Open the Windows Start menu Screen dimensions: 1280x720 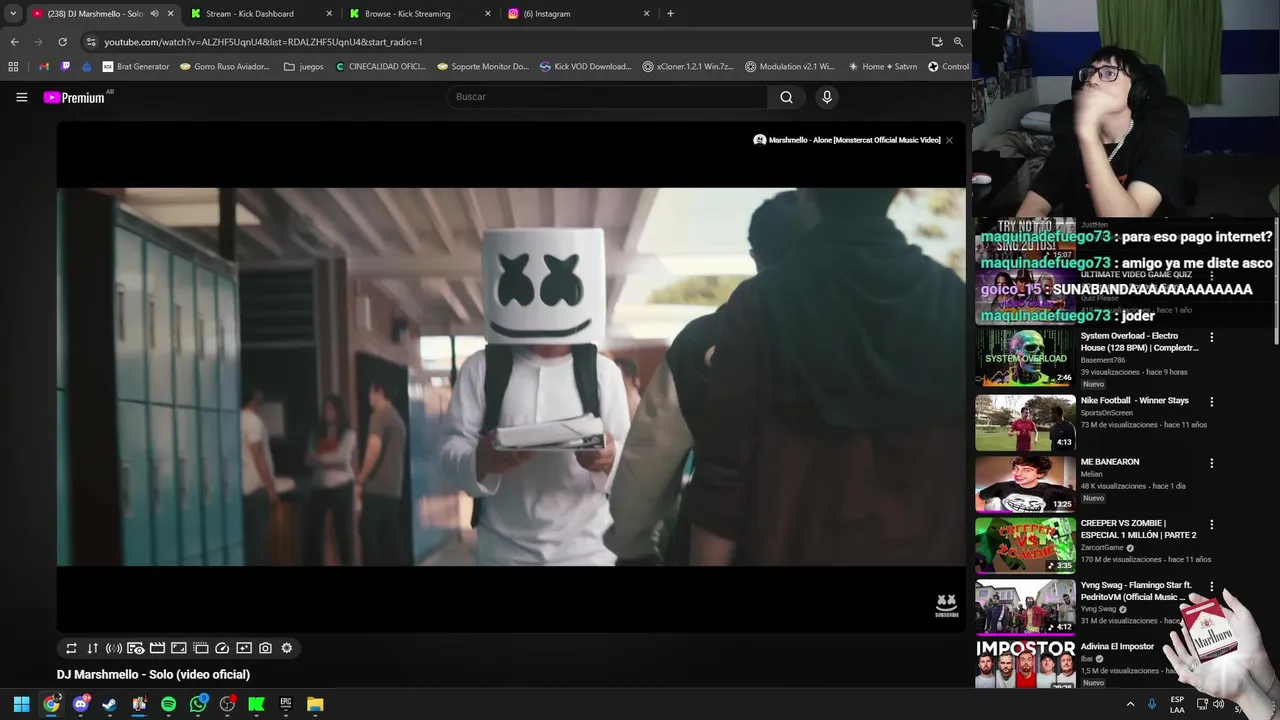point(21,704)
